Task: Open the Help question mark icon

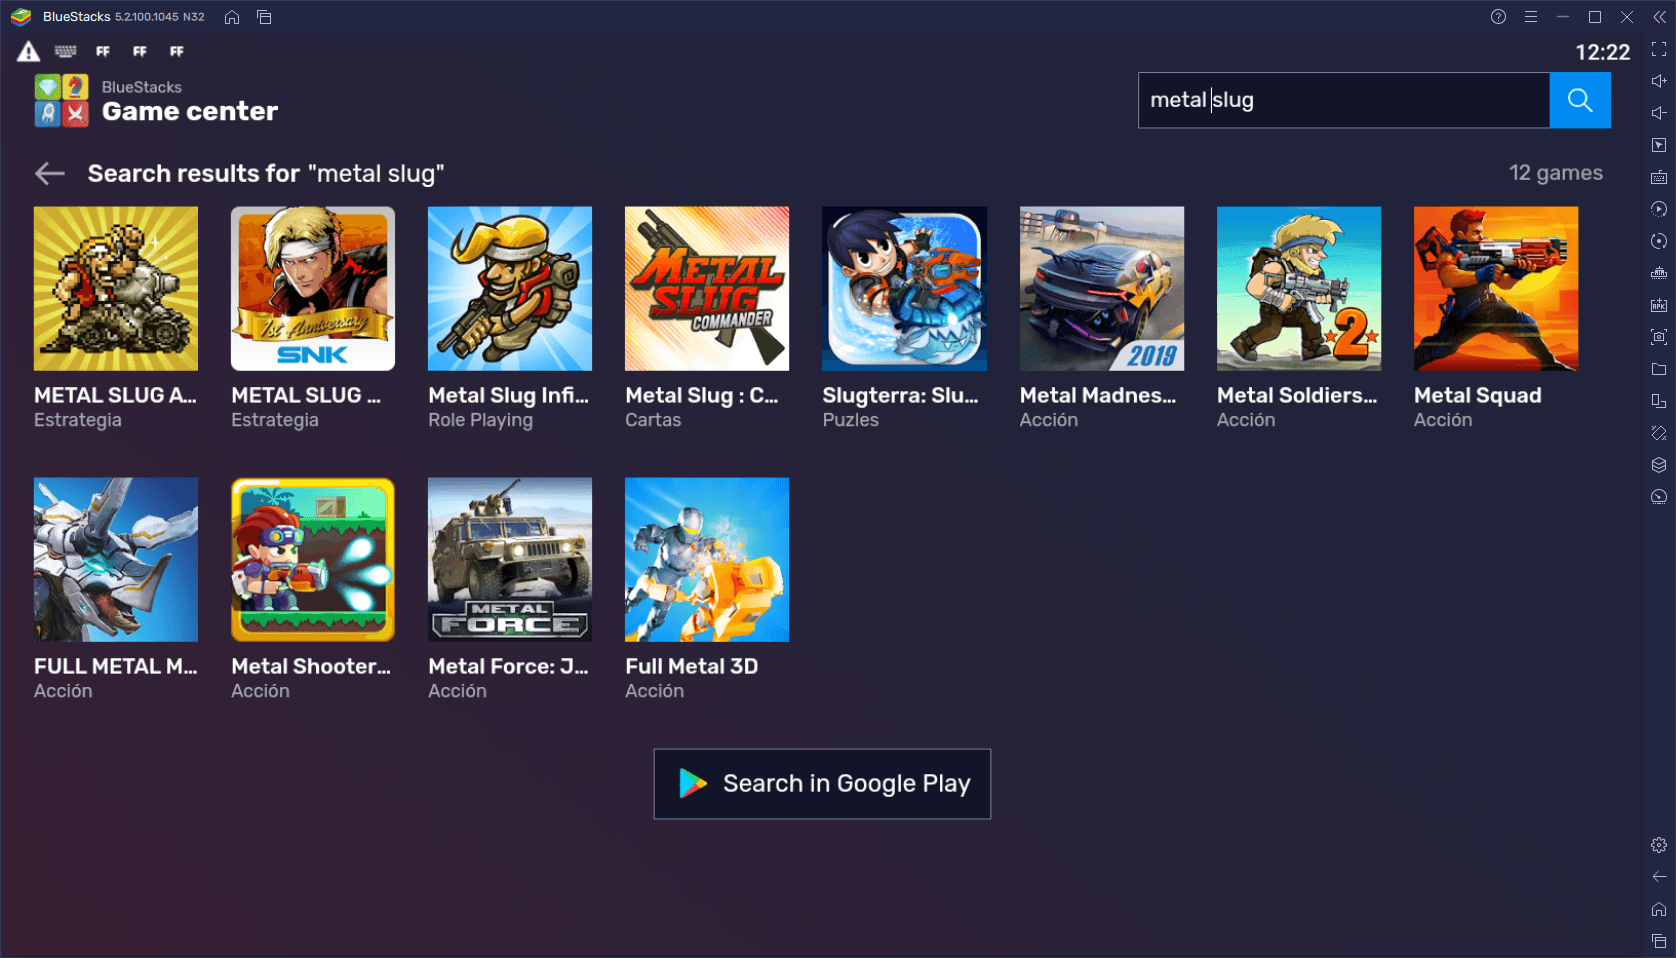Action: pyautogui.click(x=1498, y=17)
